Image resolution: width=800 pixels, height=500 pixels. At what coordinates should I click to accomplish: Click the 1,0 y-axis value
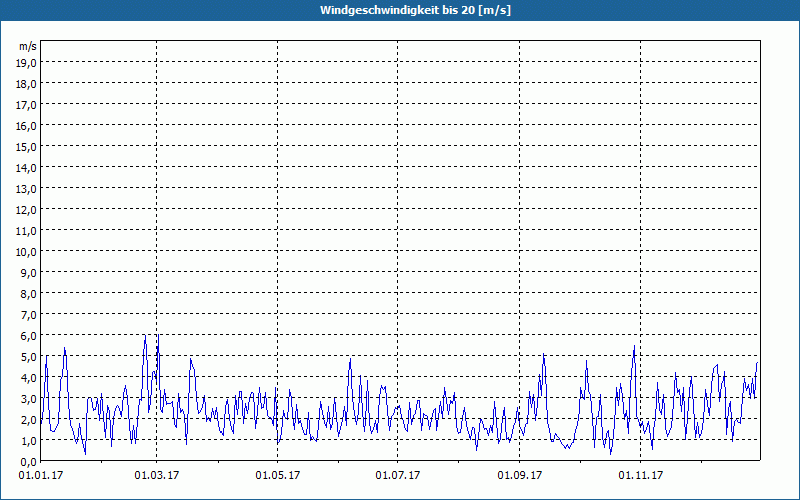[28, 440]
